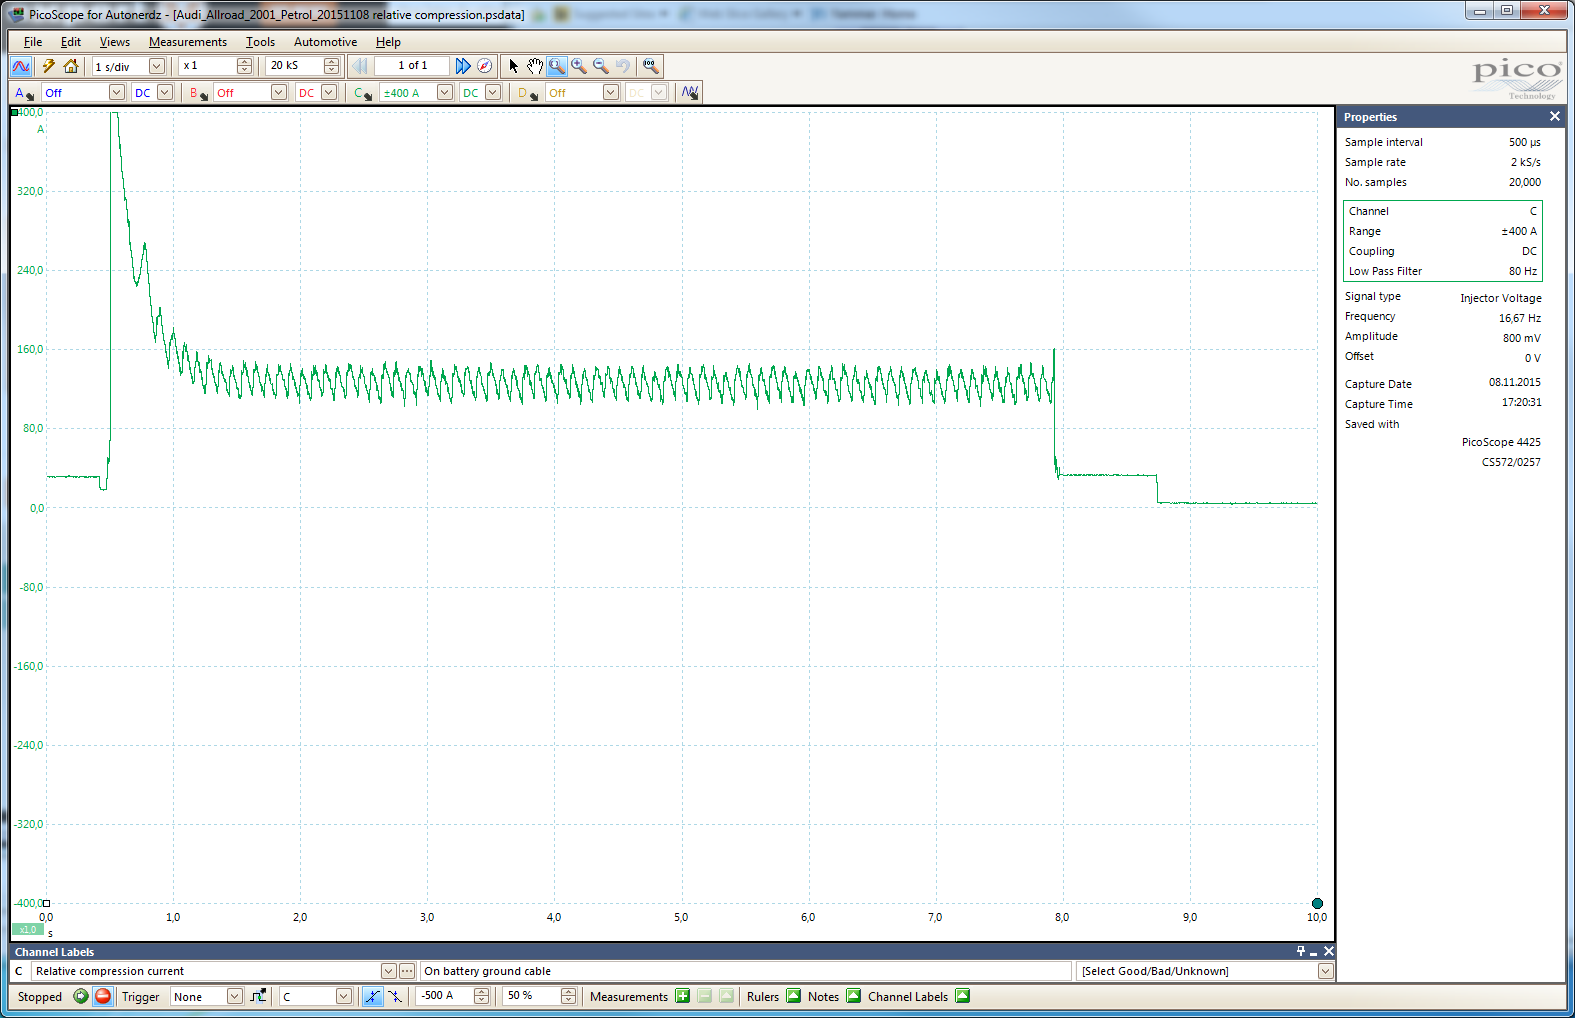Click the 1 of 1 buffer field
Viewport: 1575px width, 1018px height.
point(412,66)
